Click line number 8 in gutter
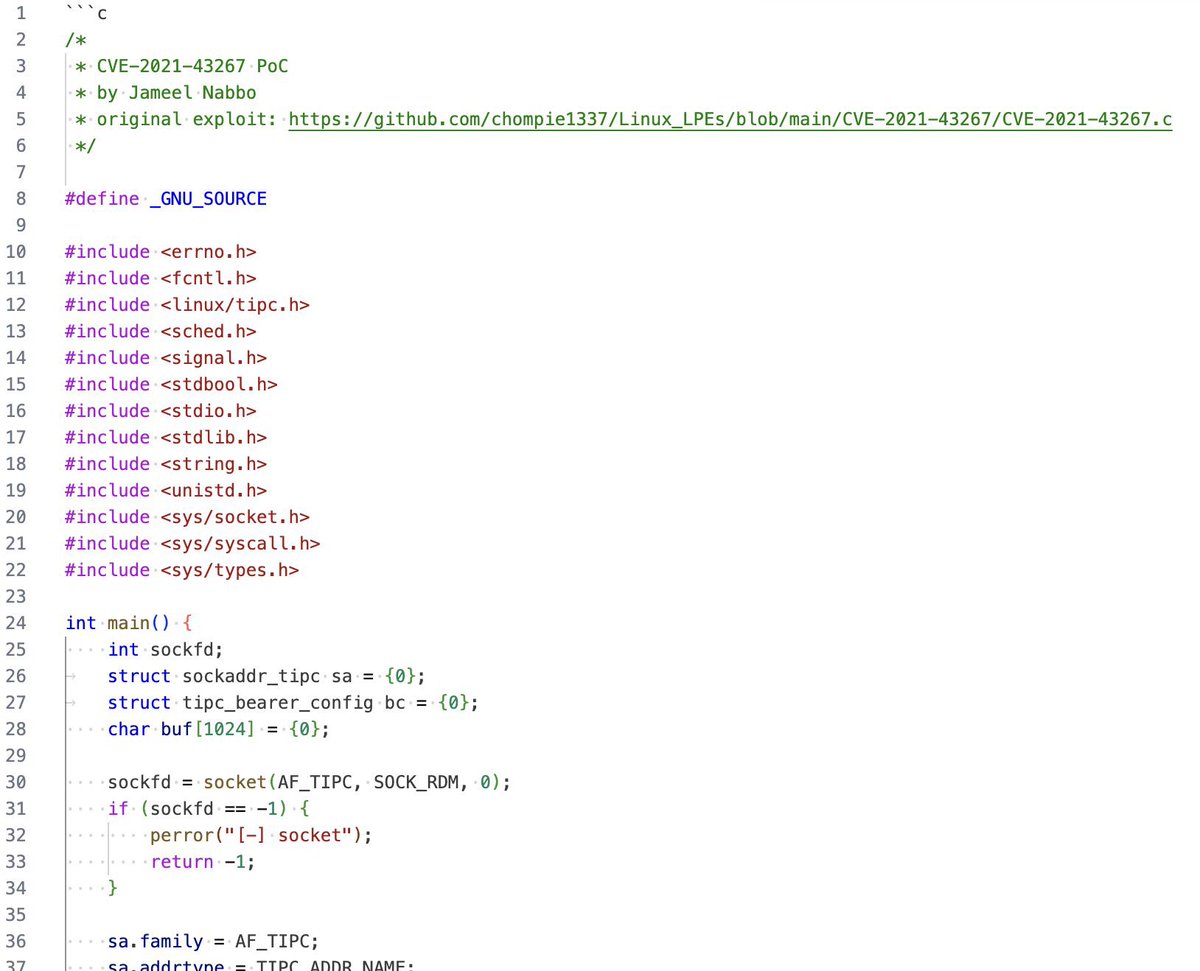1200x971 pixels. [x=21, y=198]
